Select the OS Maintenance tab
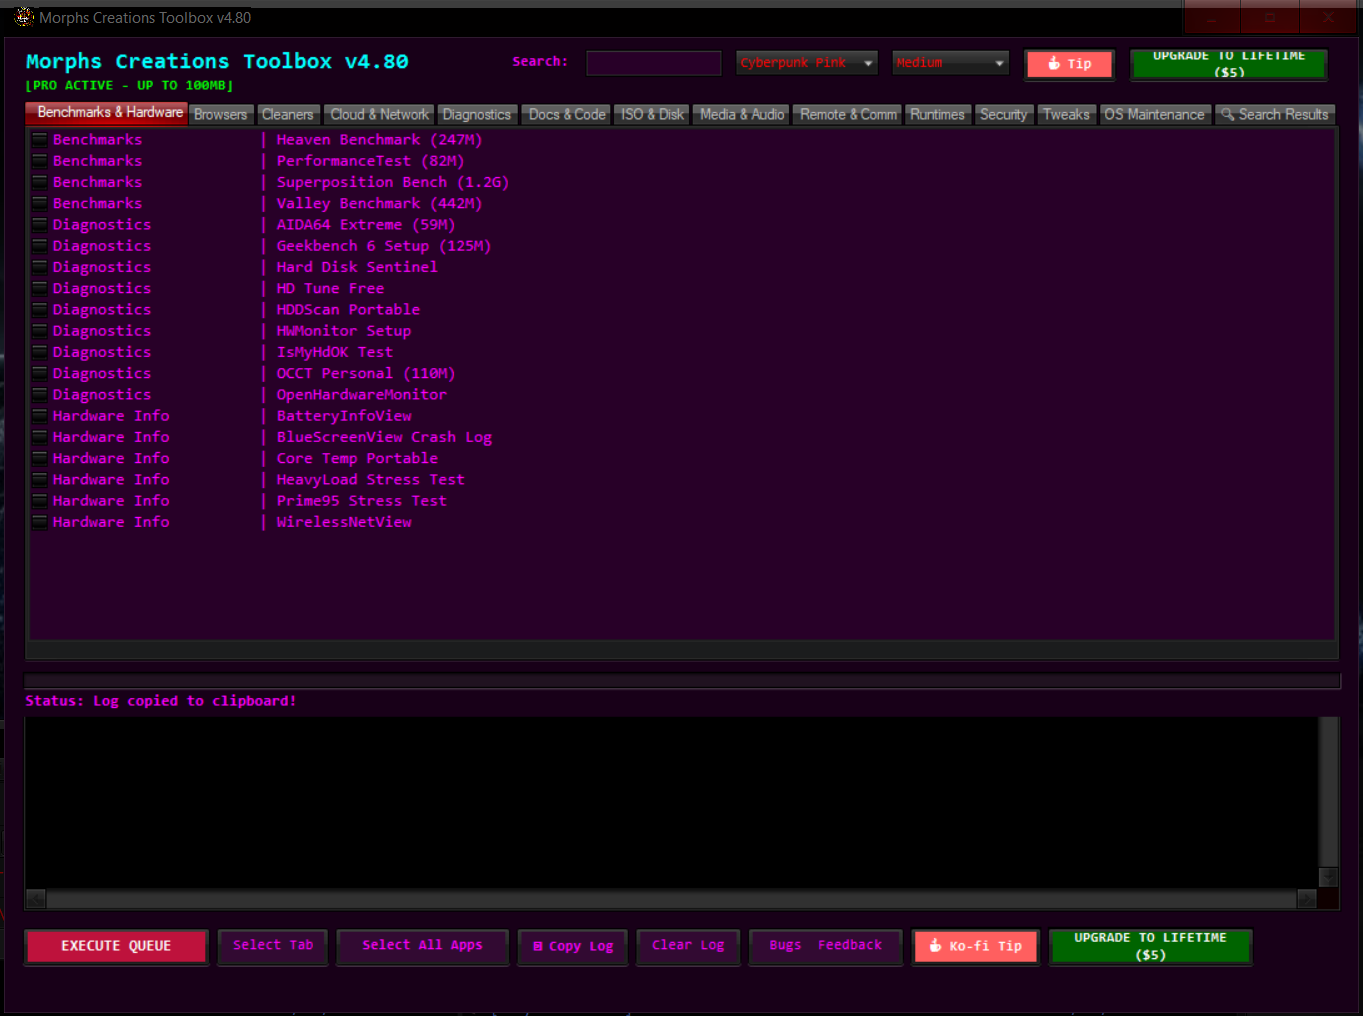The height and width of the screenshot is (1016, 1363). [1155, 115]
